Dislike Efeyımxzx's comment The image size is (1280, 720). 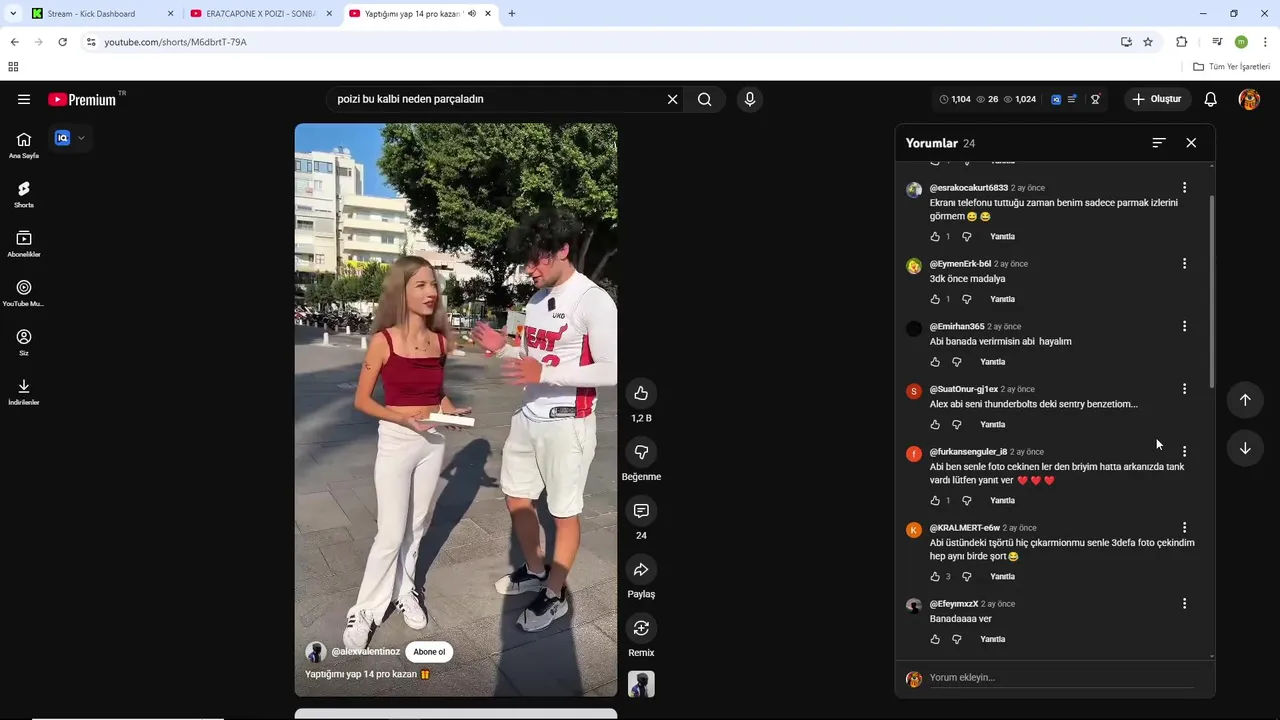pos(957,639)
